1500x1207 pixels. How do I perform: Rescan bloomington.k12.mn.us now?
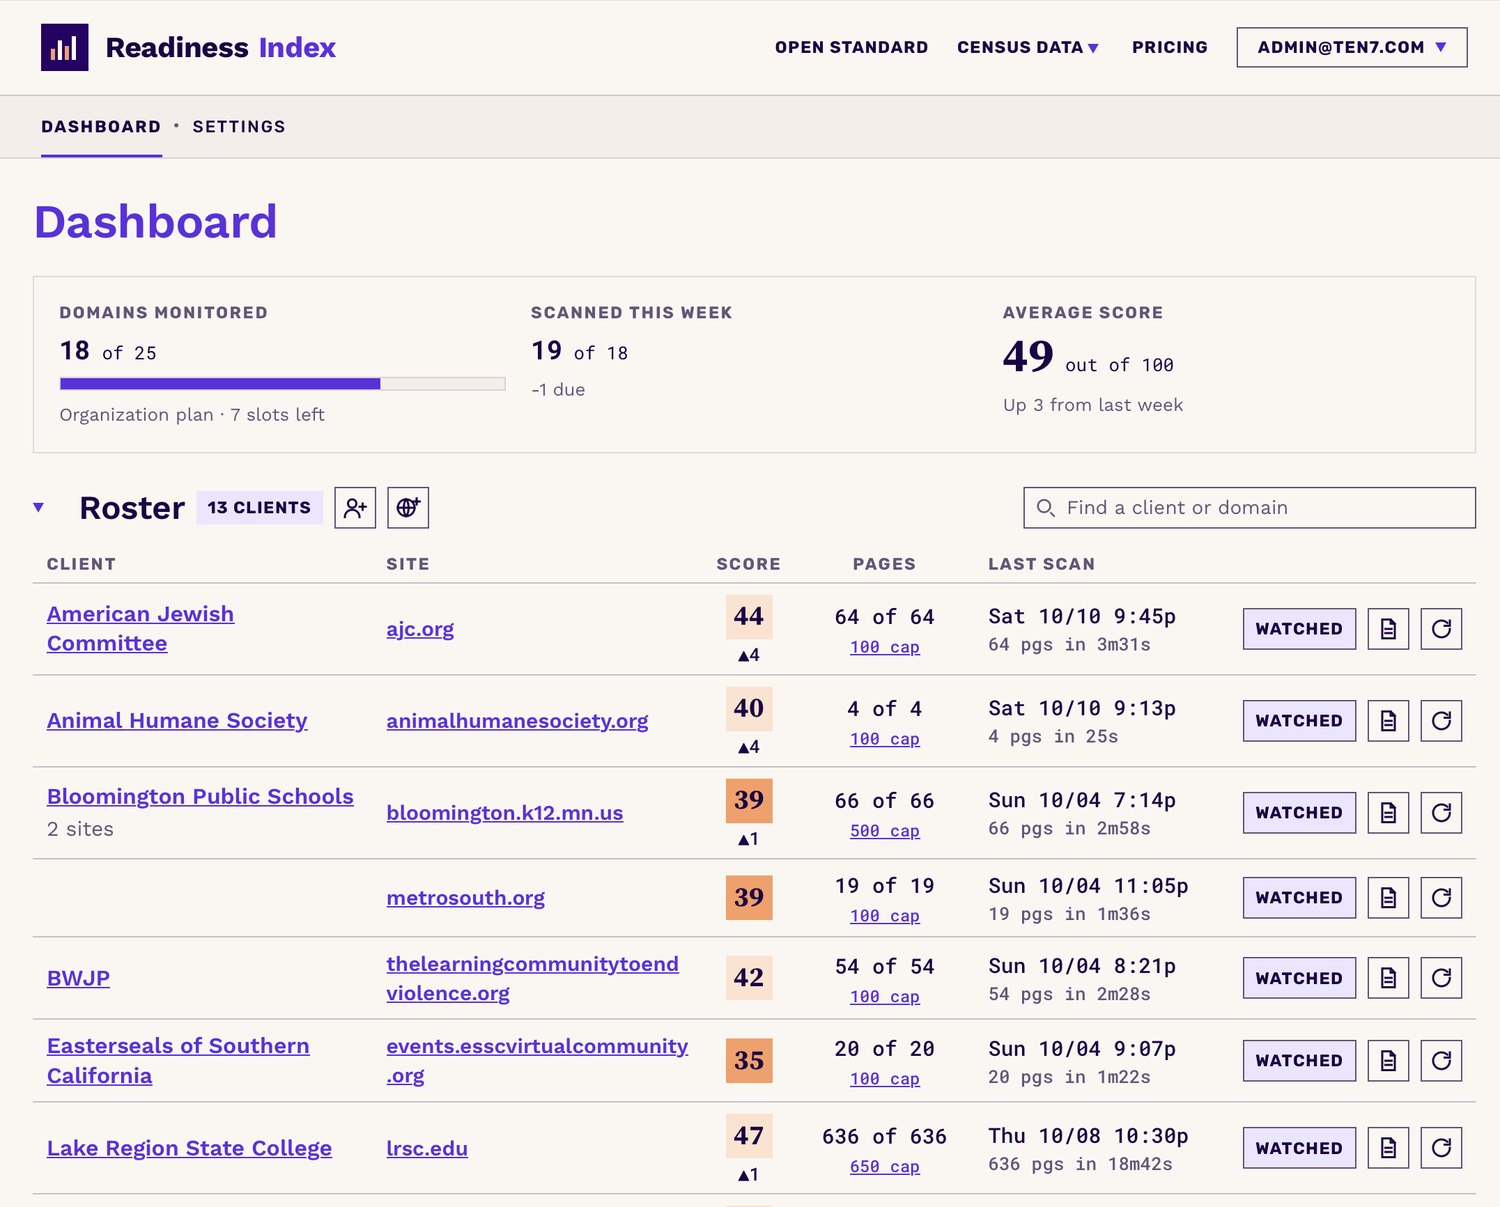(x=1441, y=813)
